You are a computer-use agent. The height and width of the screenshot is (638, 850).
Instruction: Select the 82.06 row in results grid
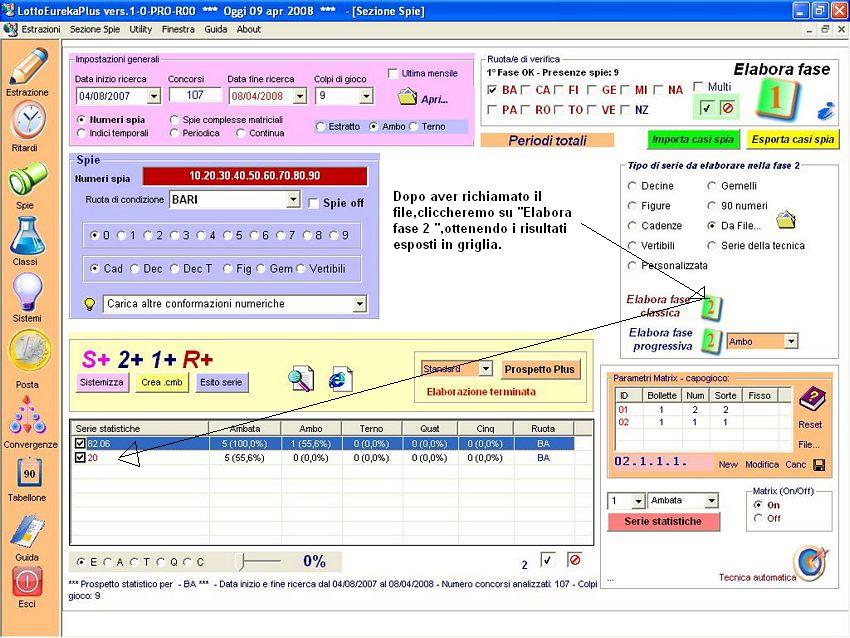[322, 443]
